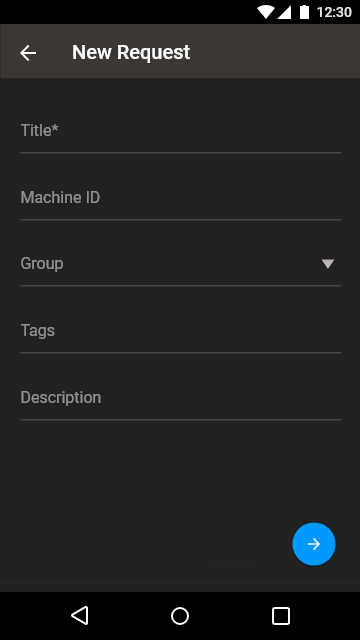Tap the 12:30 clock in status bar
The image size is (360, 640).
point(334,12)
